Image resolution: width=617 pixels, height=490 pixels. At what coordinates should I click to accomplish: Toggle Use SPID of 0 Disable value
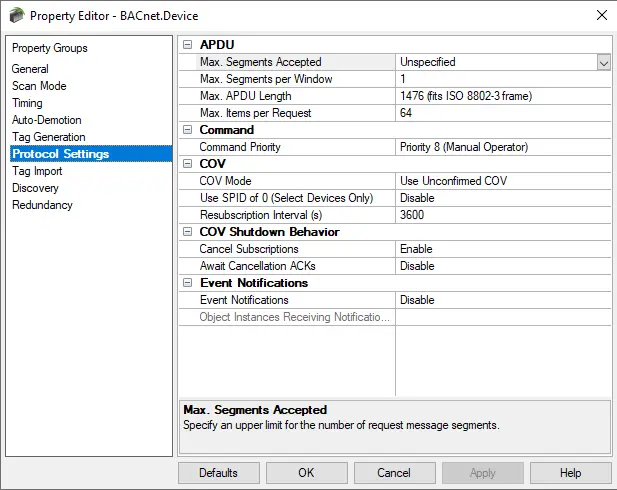point(503,198)
